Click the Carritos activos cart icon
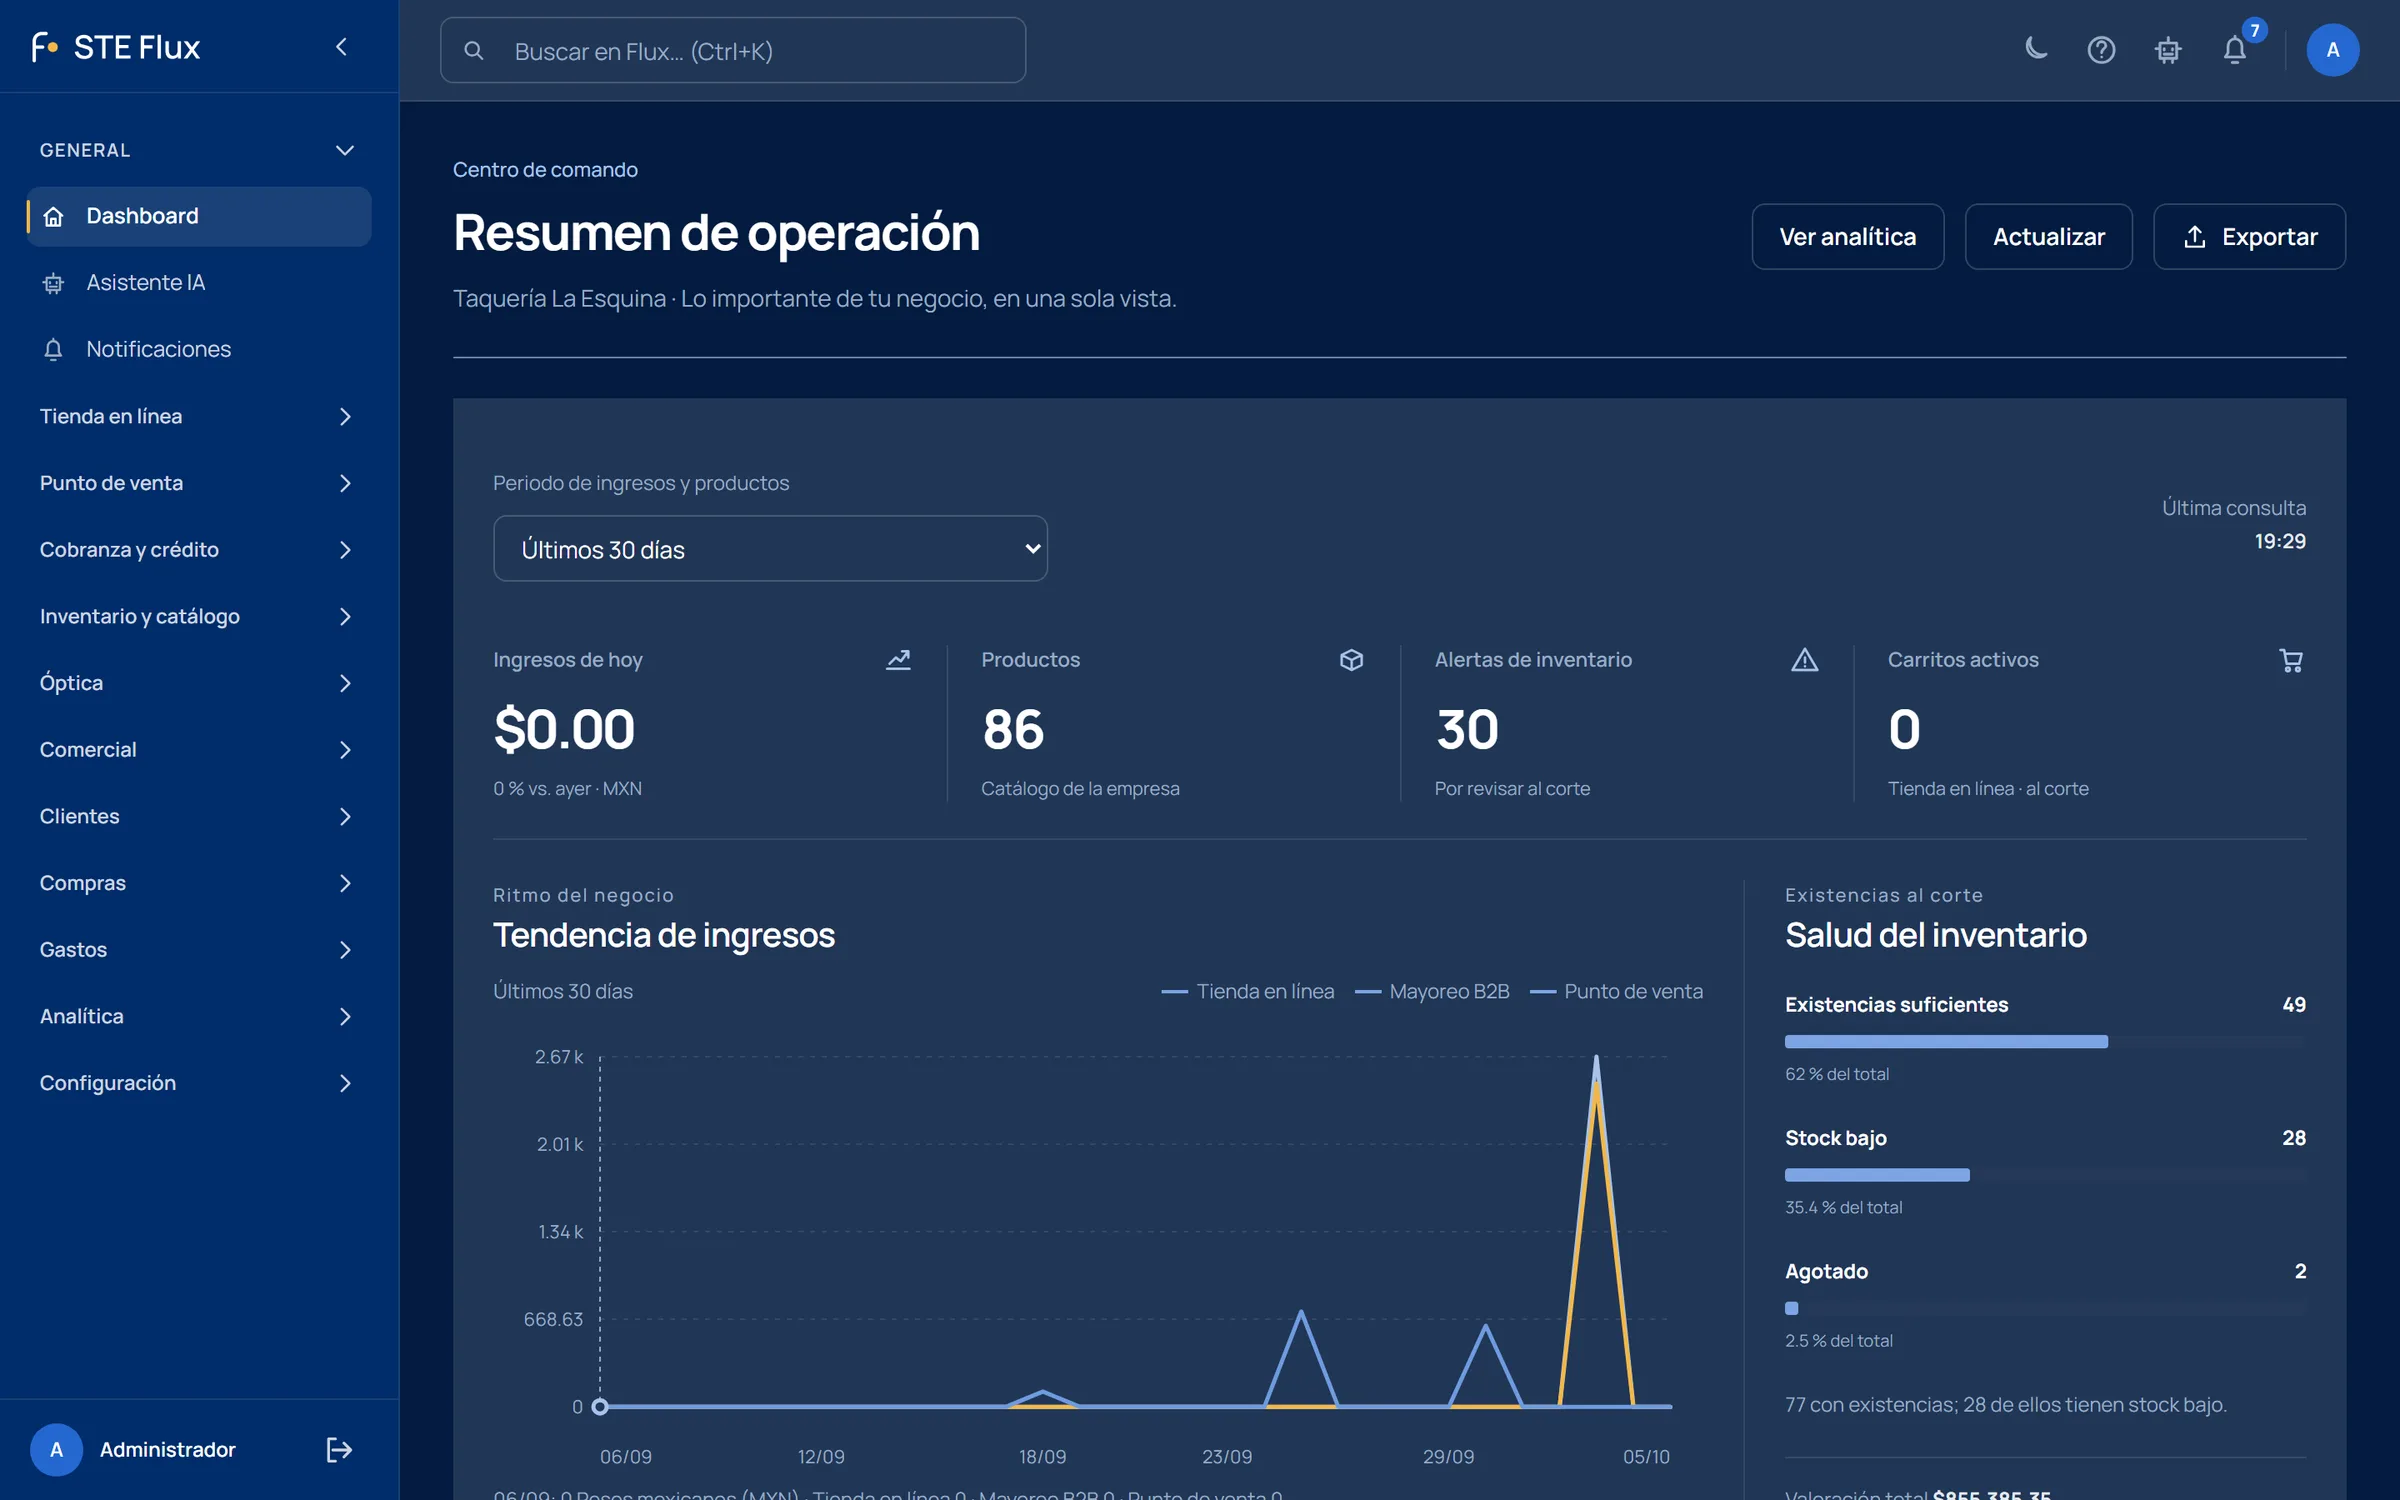 (2291, 660)
